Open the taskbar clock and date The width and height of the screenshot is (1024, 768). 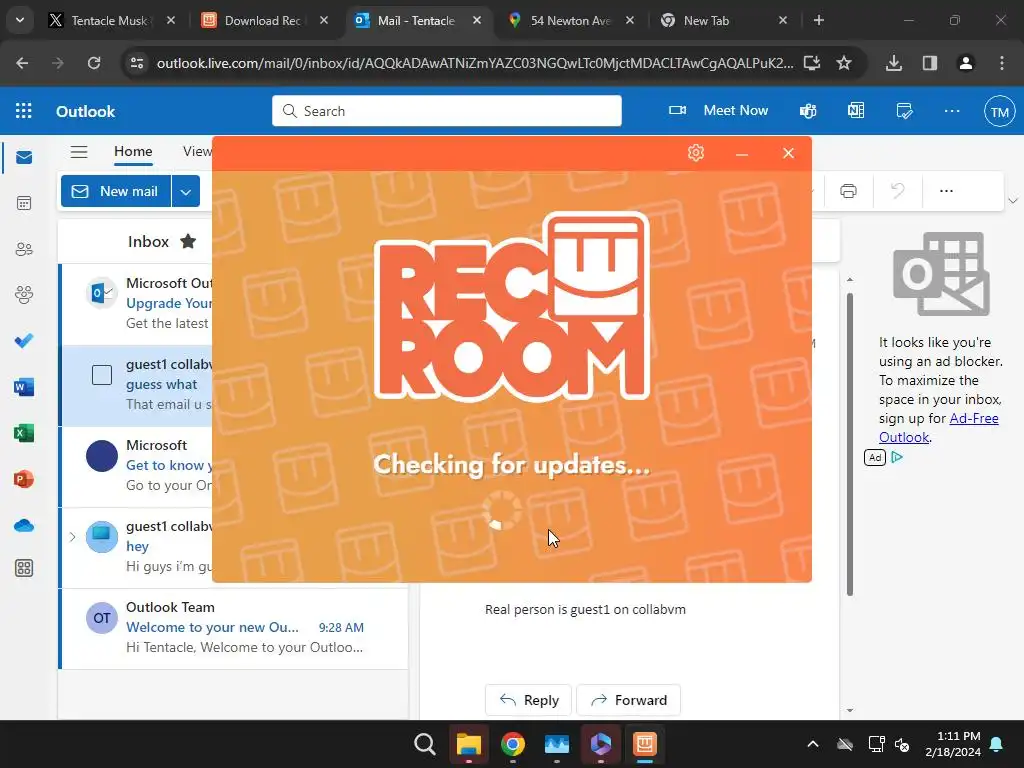point(953,744)
